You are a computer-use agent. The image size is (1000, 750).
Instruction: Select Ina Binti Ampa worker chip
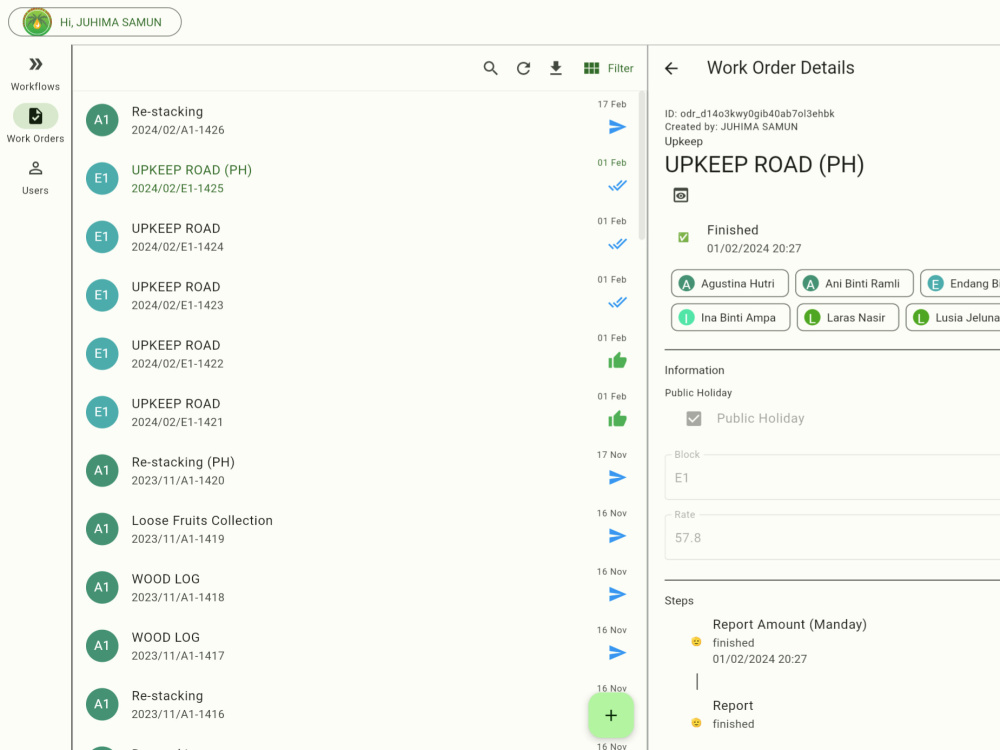pos(730,317)
